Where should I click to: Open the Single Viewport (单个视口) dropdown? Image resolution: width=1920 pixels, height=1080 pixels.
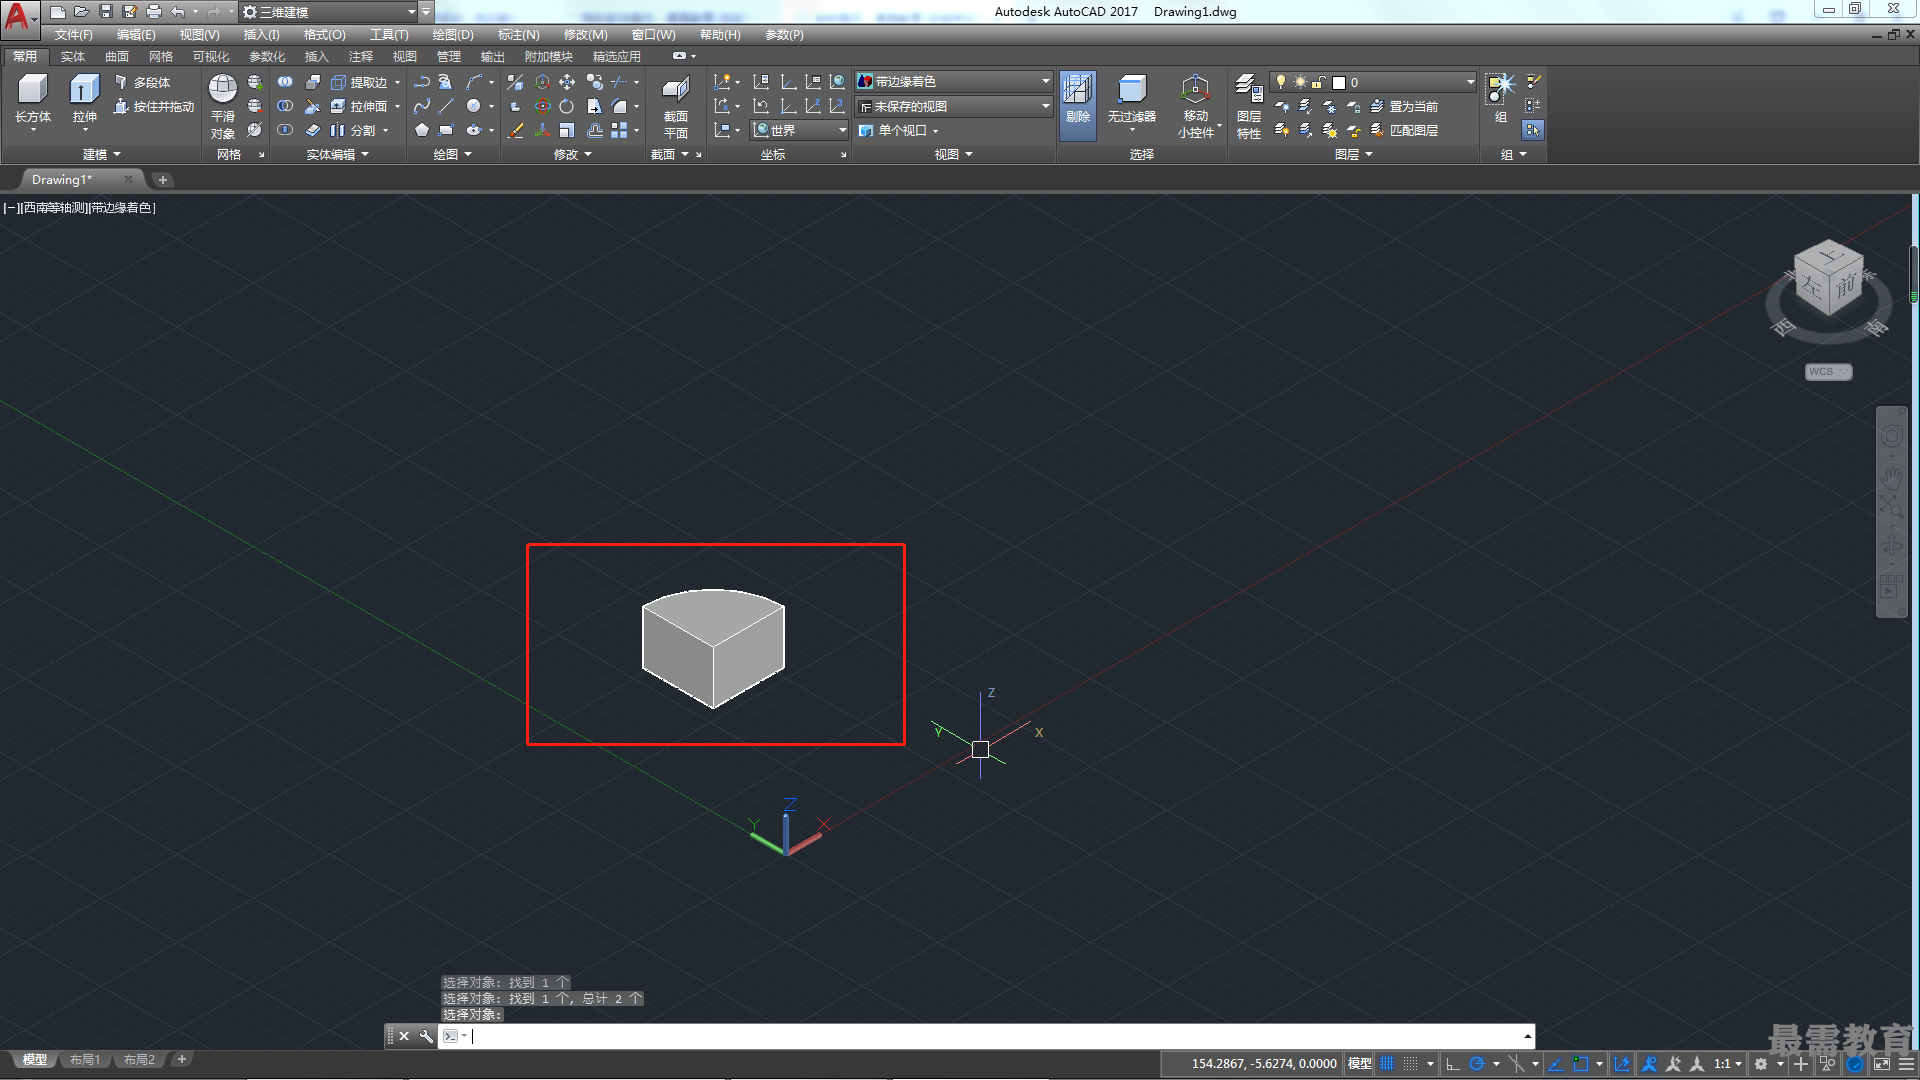(x=899, y=130)
